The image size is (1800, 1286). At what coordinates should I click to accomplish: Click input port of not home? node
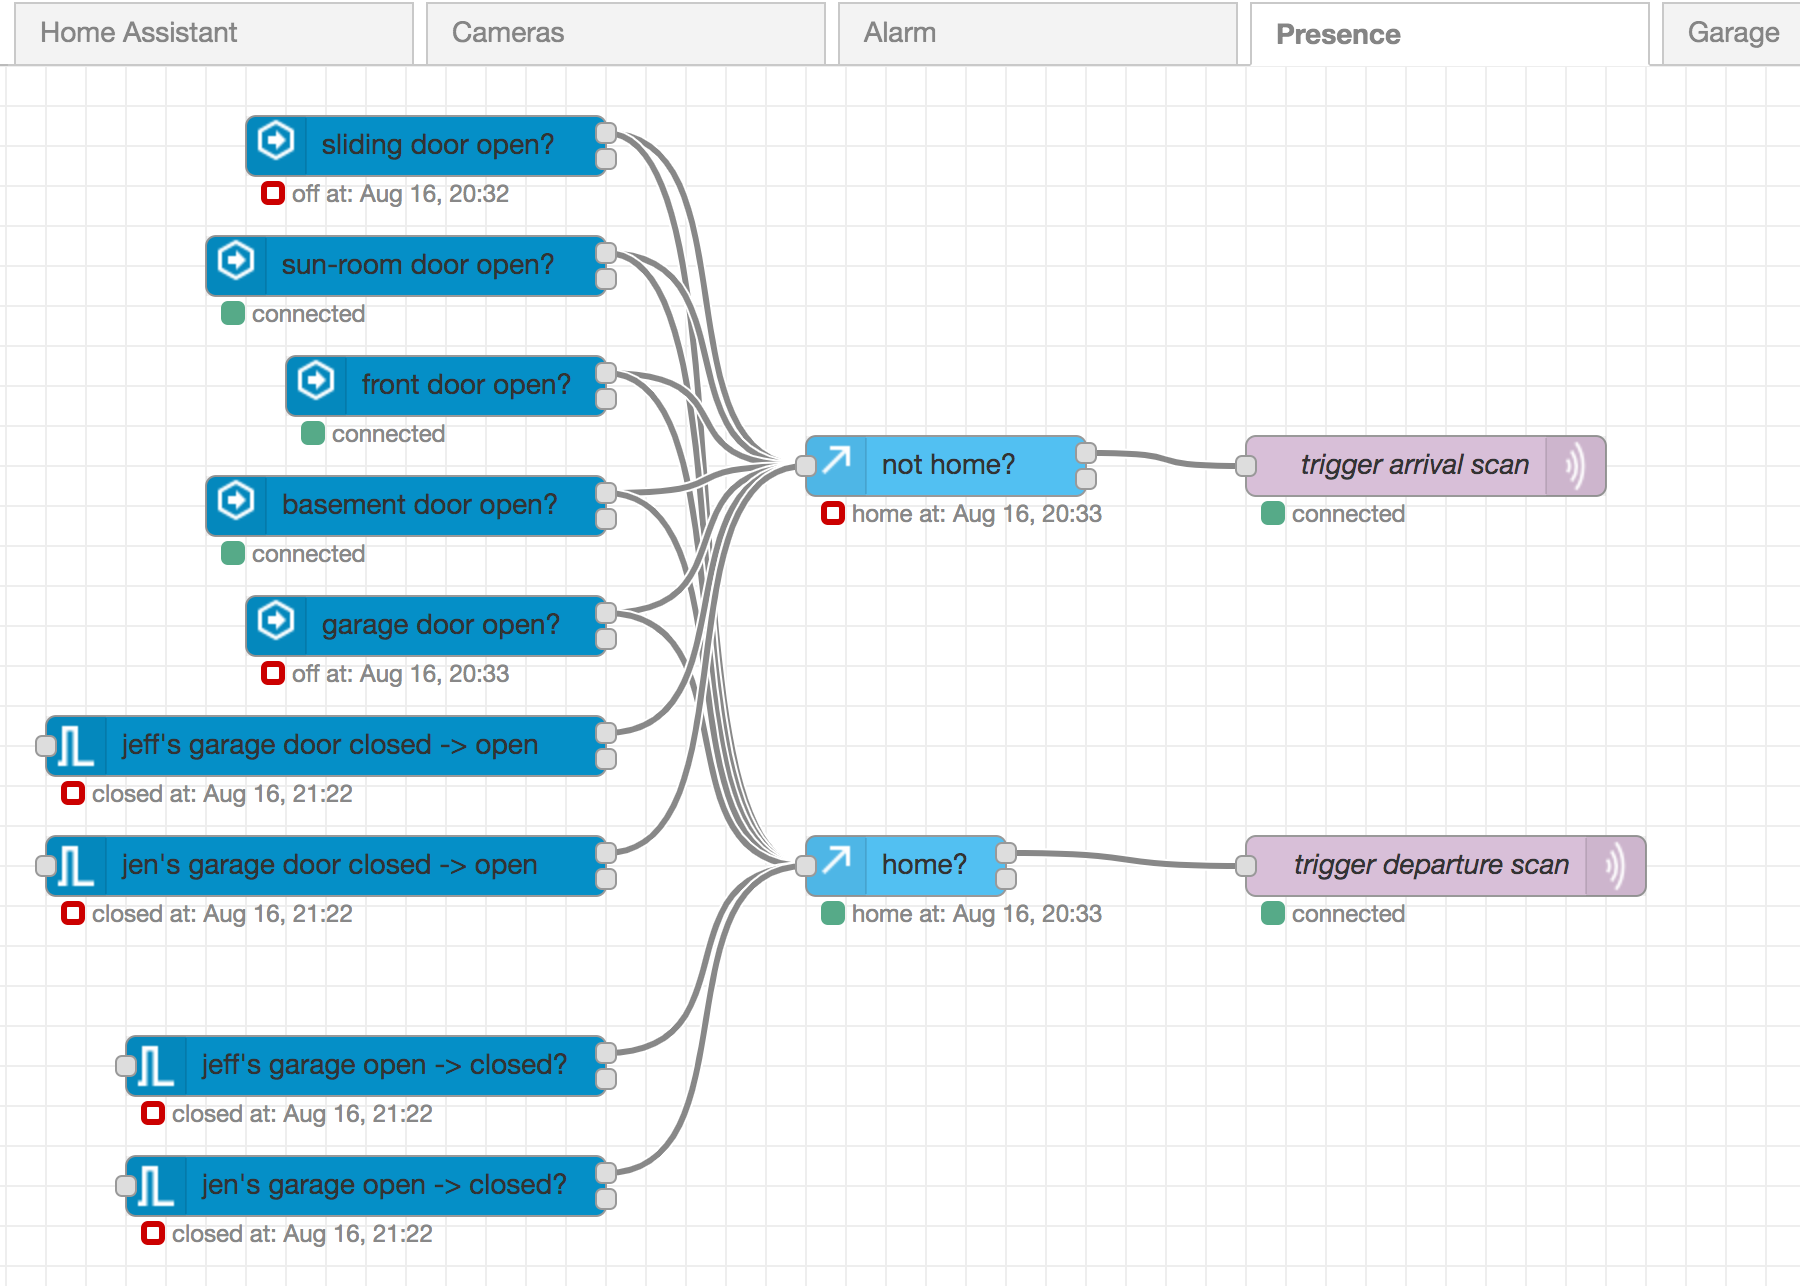point(806,466)
